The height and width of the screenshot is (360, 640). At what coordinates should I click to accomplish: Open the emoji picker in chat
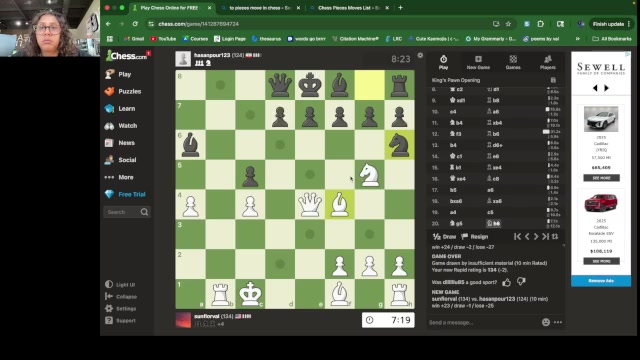(546, 322)
